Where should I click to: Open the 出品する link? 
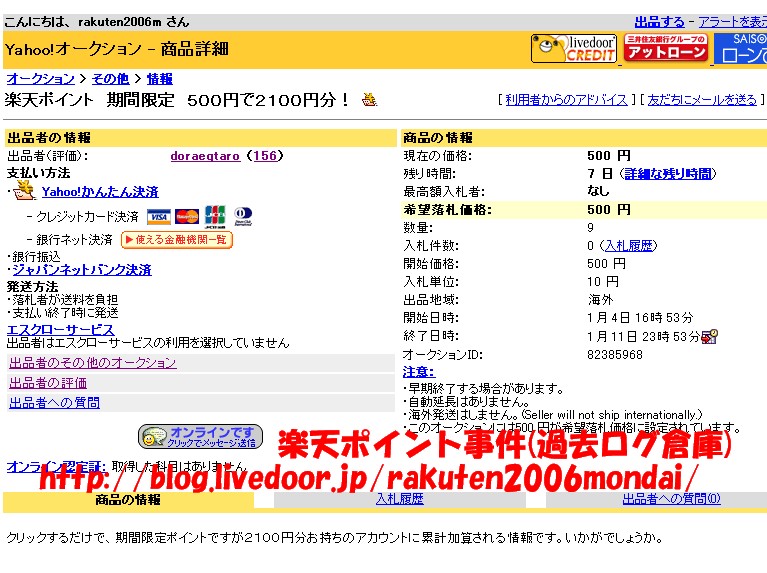tap(659, 22)
